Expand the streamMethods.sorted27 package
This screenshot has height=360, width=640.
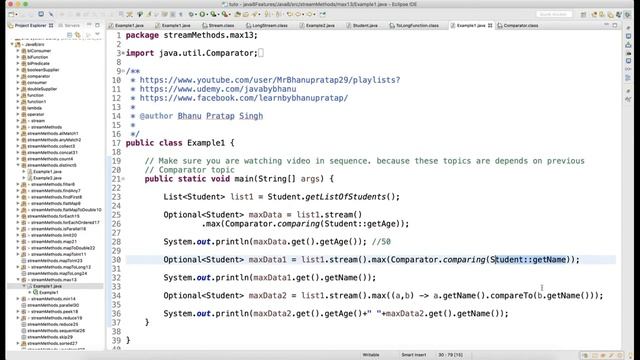[18, 343]
